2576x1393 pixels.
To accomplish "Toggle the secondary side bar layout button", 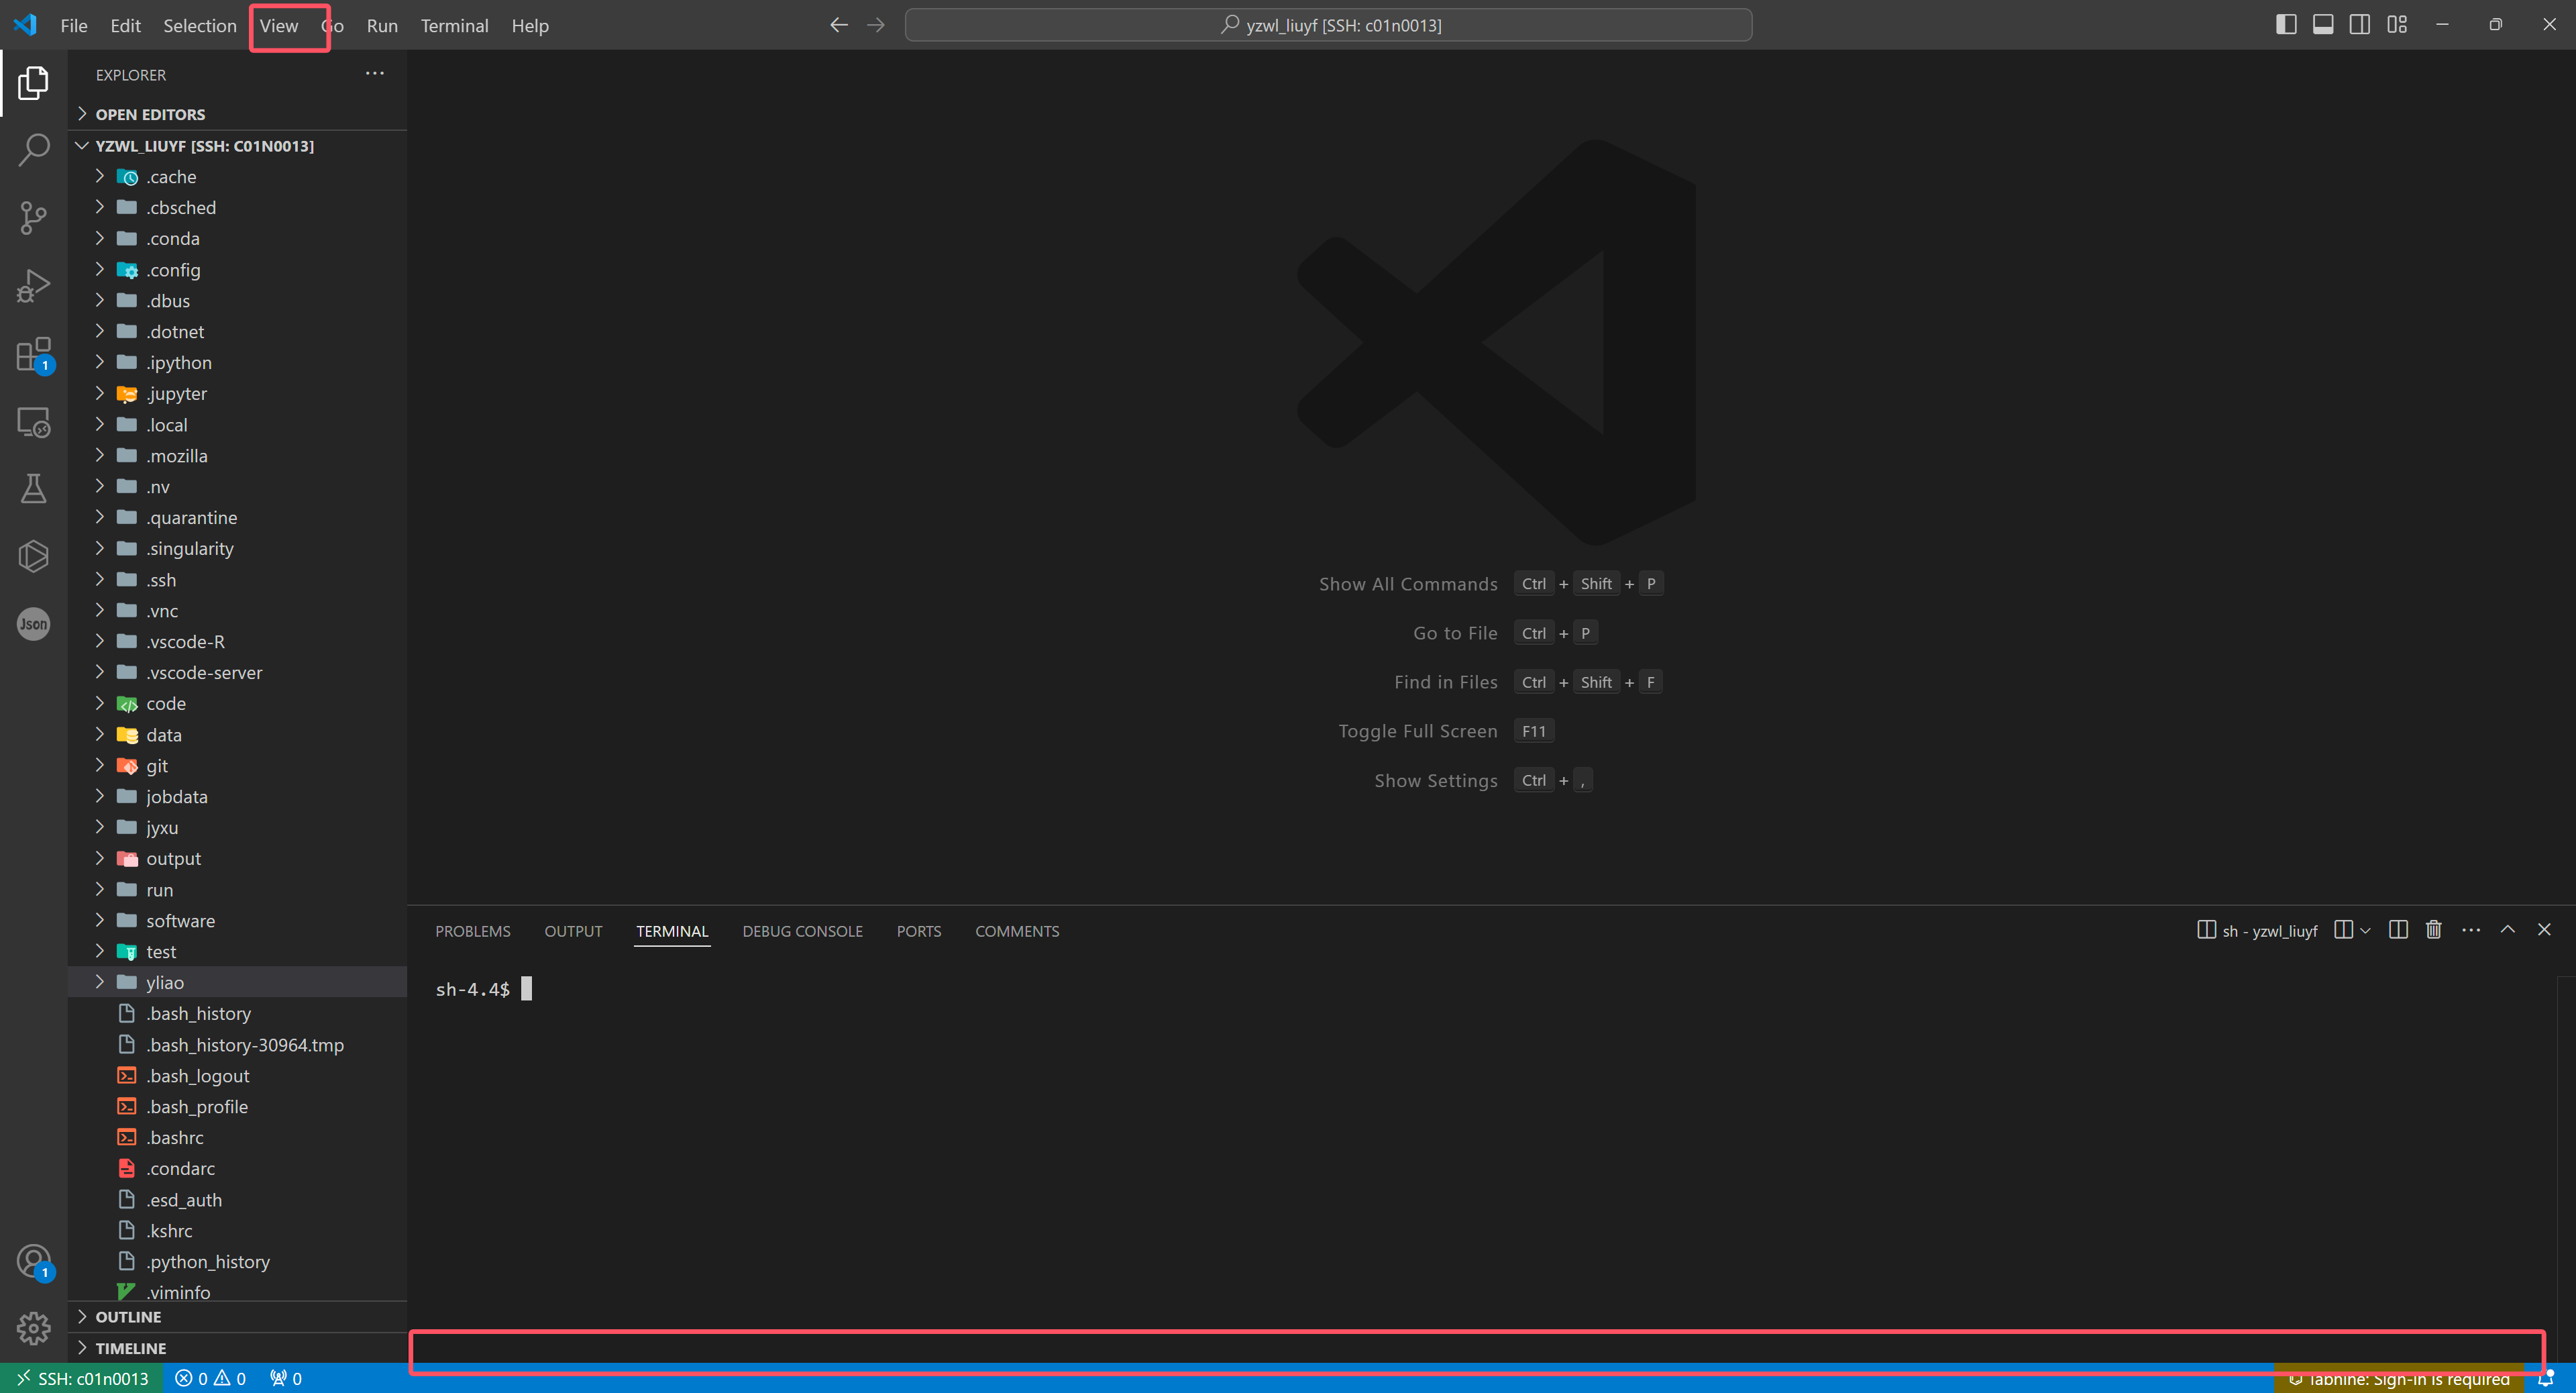I will pos(2360,25).
